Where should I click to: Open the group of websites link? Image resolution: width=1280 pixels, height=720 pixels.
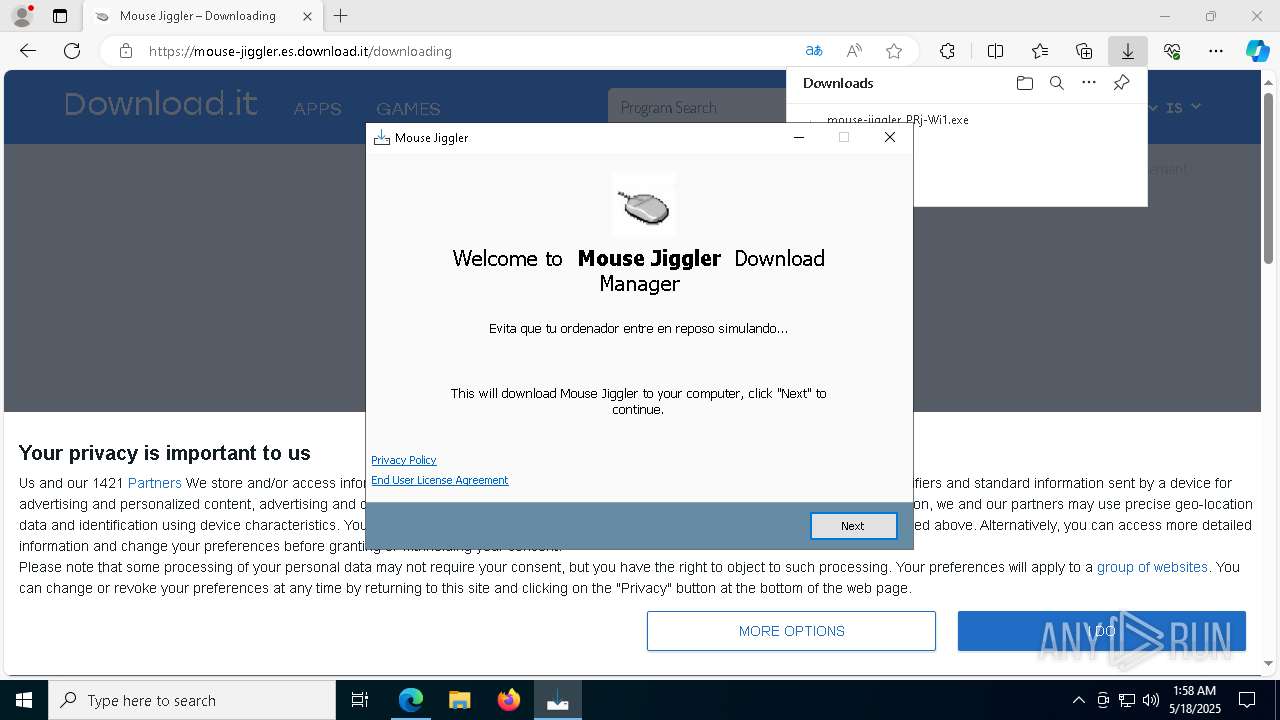click(x=1152, y=567)
